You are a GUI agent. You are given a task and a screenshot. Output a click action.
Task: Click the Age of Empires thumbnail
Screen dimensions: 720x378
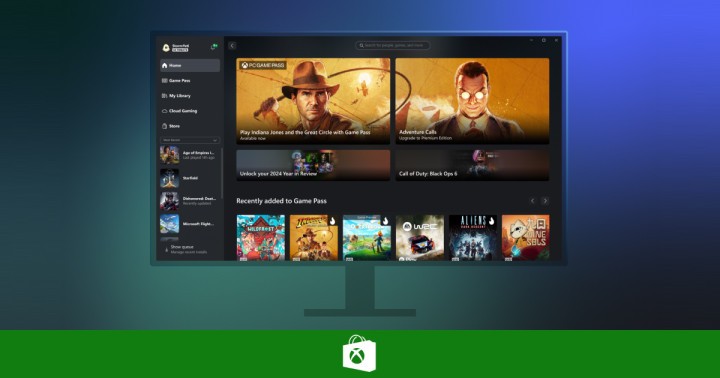coord(169,155)
